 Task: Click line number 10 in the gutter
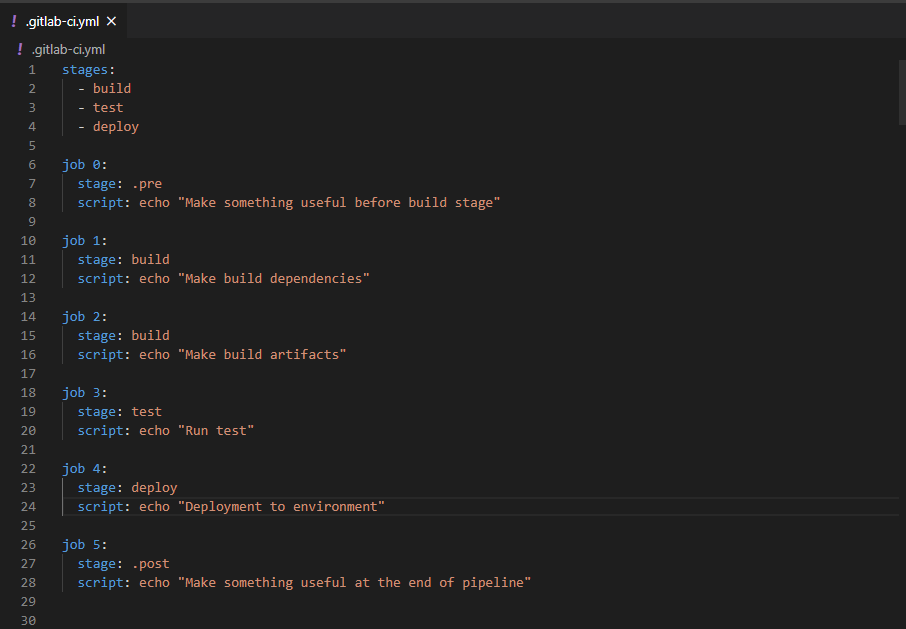28,240
